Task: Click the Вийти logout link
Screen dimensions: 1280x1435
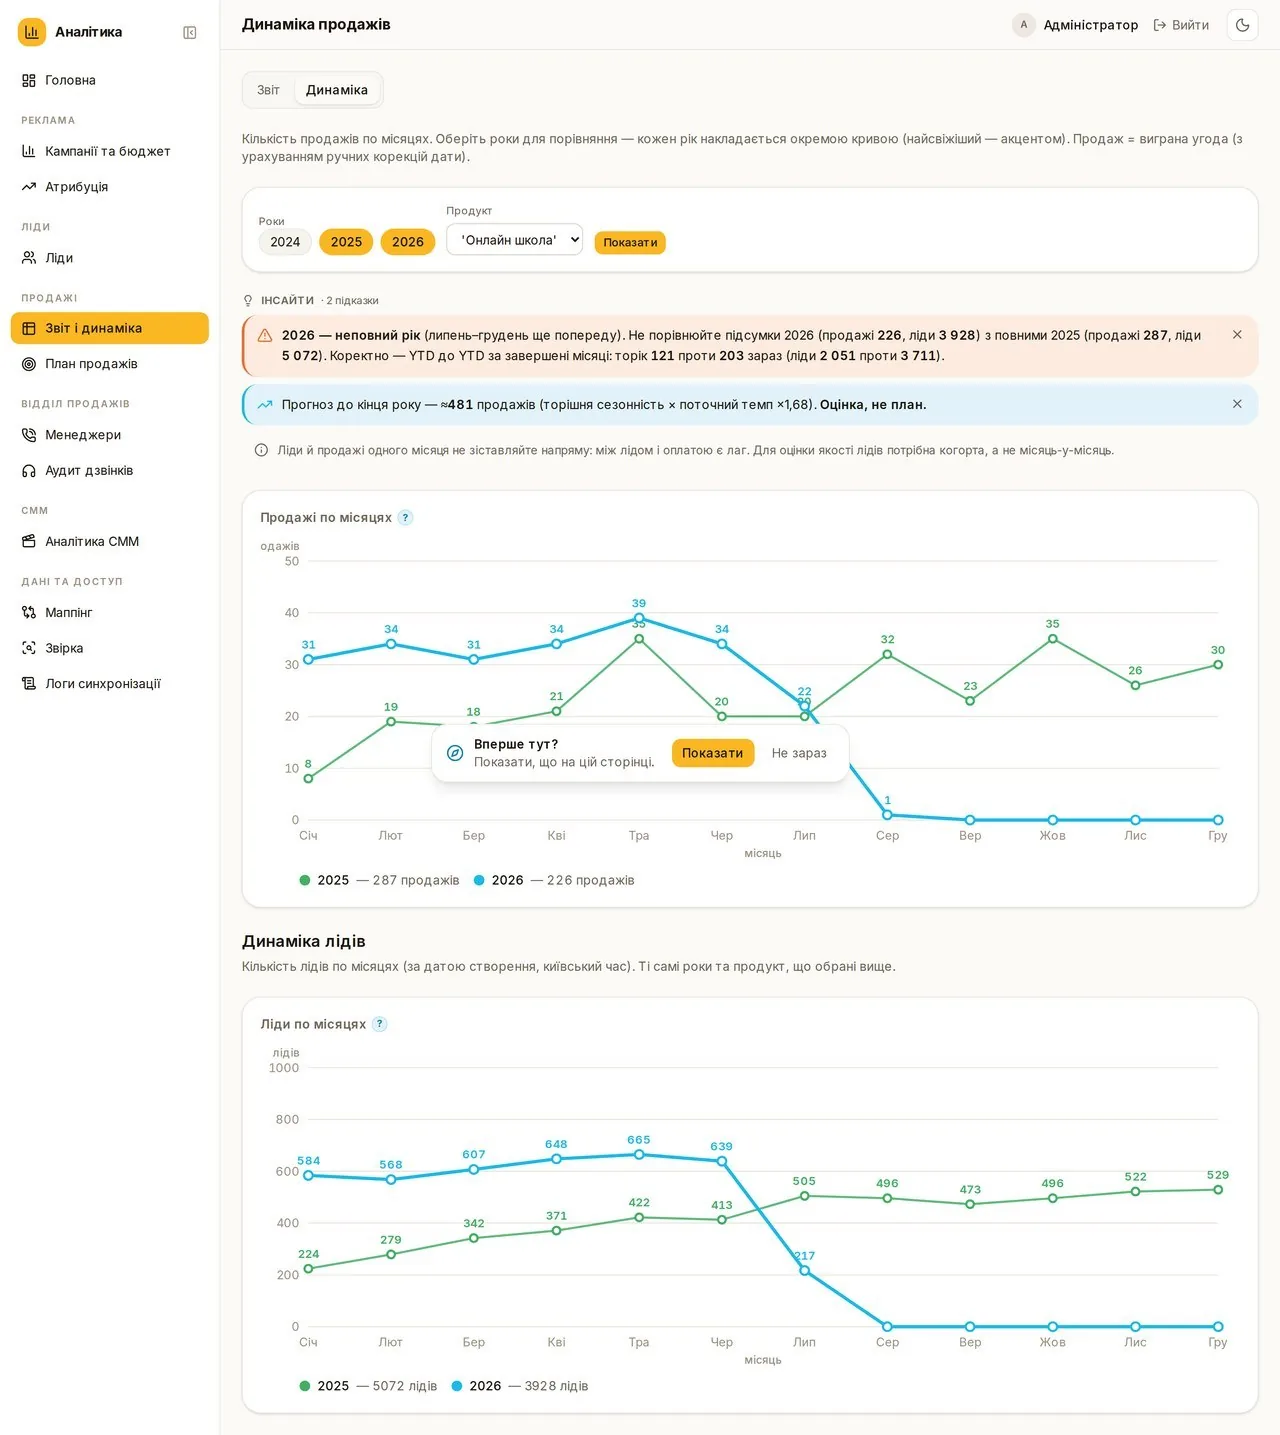Action: (x=1181, y=25)
